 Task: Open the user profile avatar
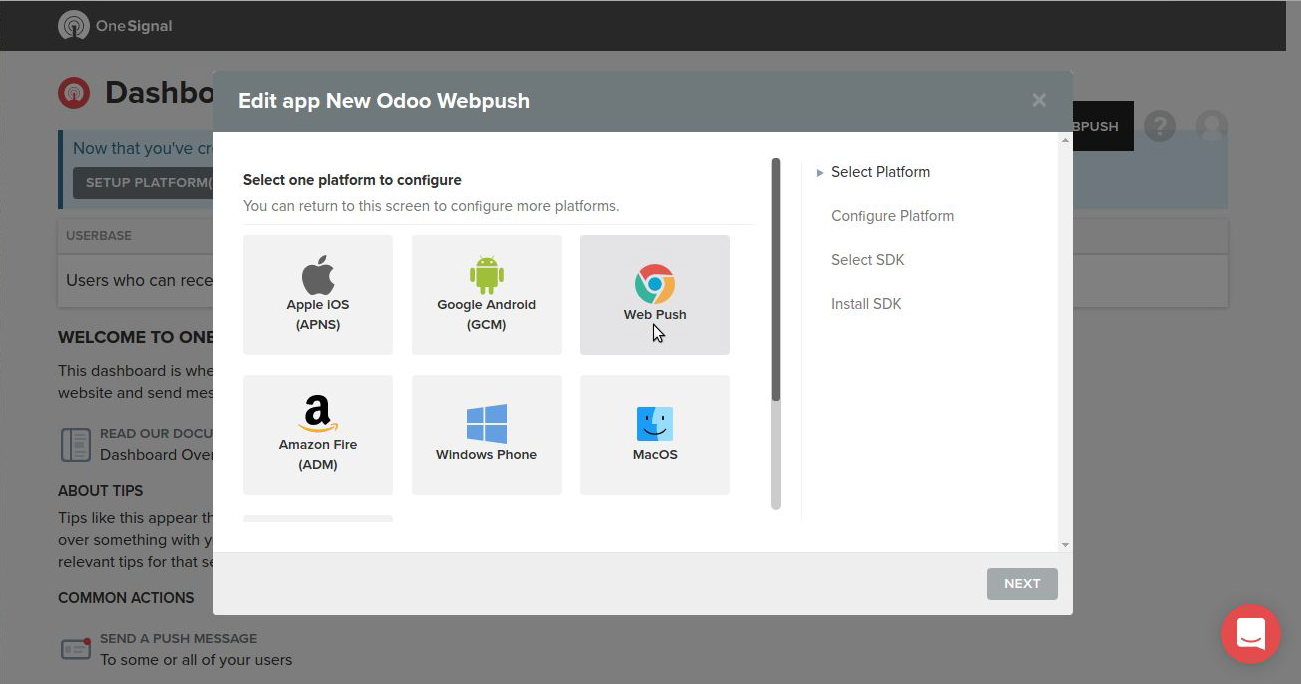(x=1212, y=126)
